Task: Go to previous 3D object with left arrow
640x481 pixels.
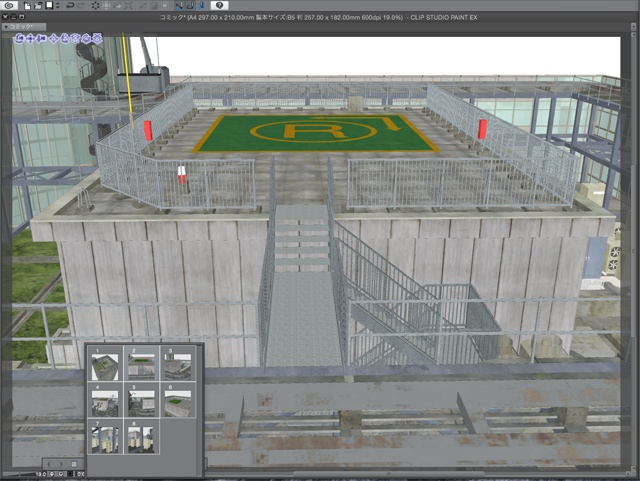Action: point(49,464)
